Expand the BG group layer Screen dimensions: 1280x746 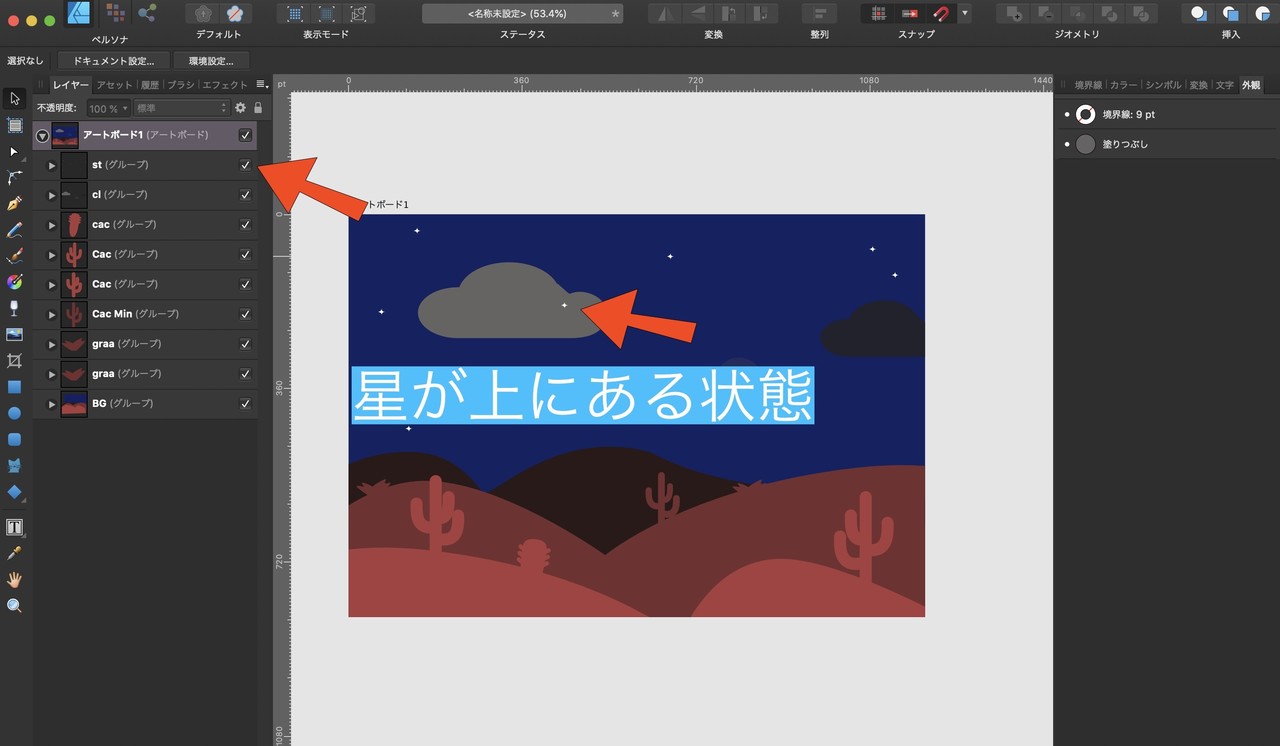52,404
